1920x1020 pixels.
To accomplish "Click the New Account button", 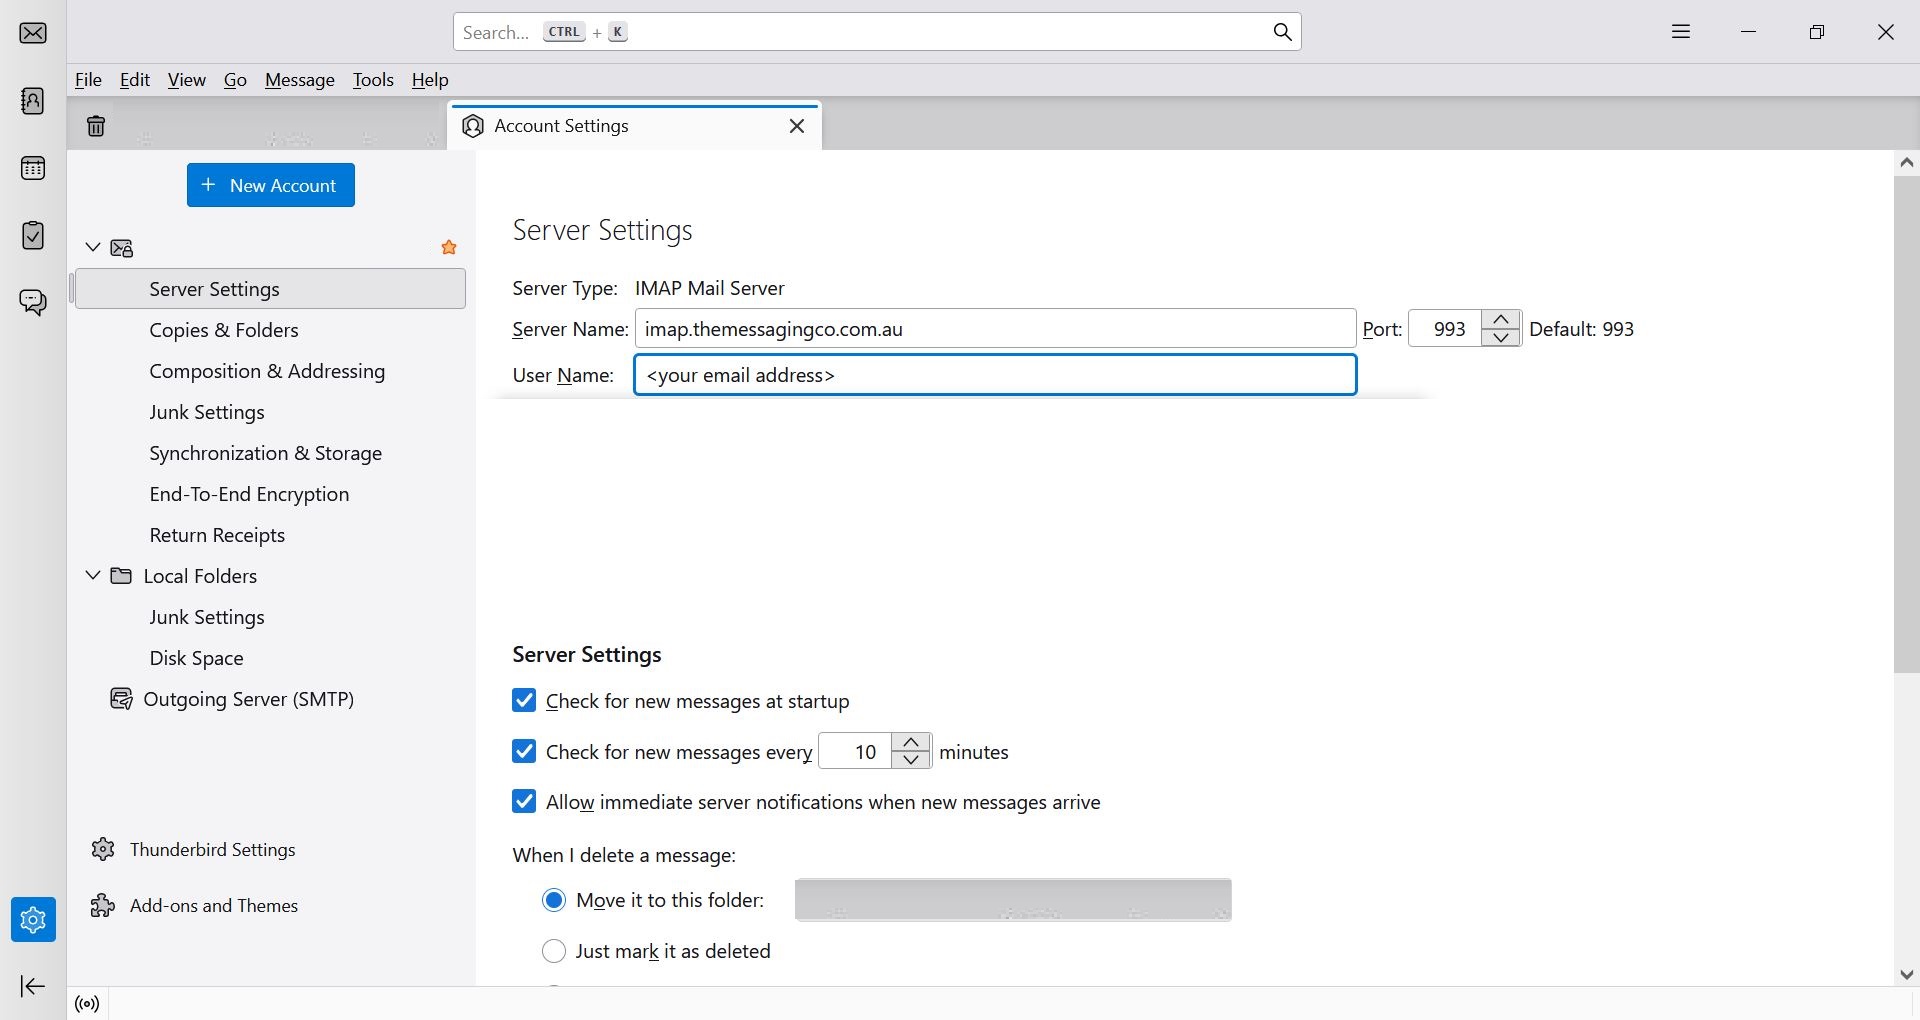I will click(x=271, y=185).
